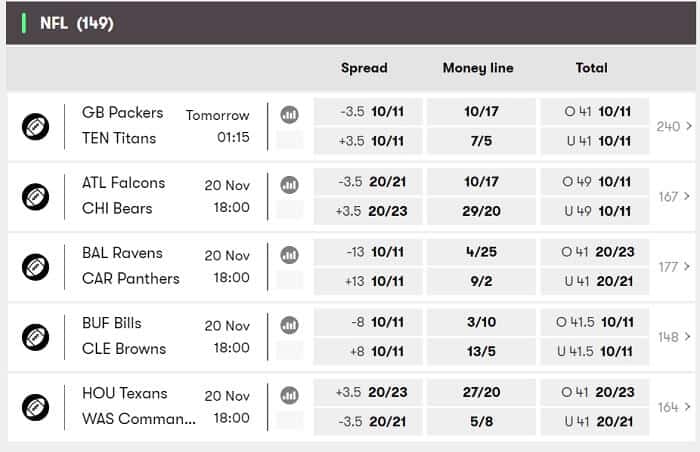This screenshot has height=452, width=700.
Task: Open stats icon for Texans vs Commanders
Action: pos(289,395)
